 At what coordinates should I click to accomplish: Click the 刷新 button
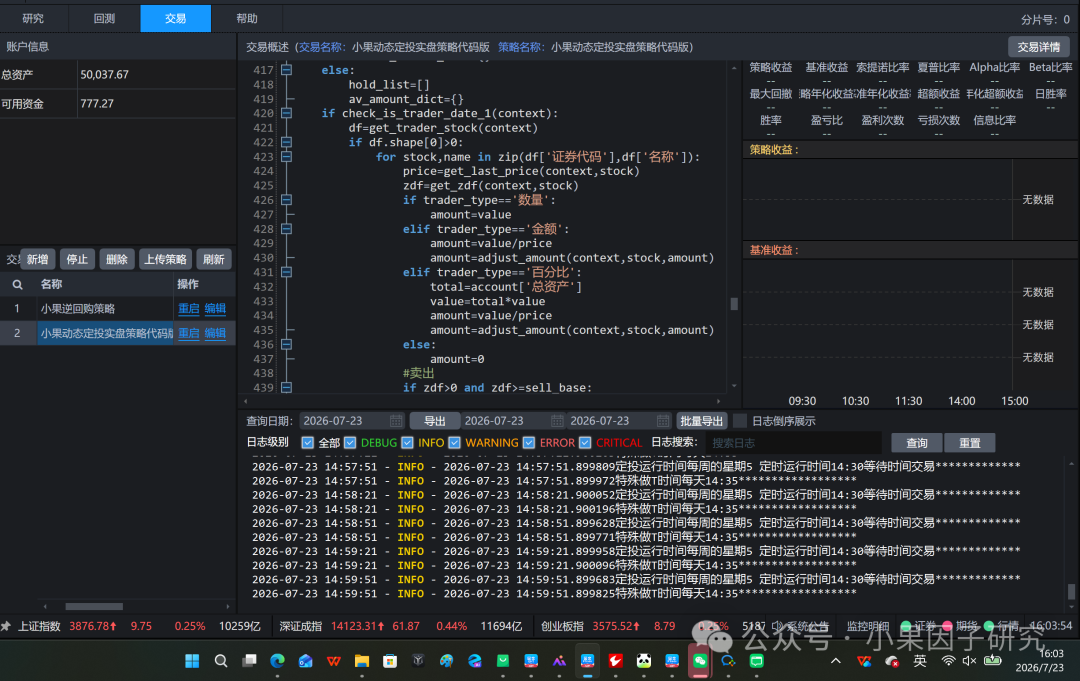point(214,260)
